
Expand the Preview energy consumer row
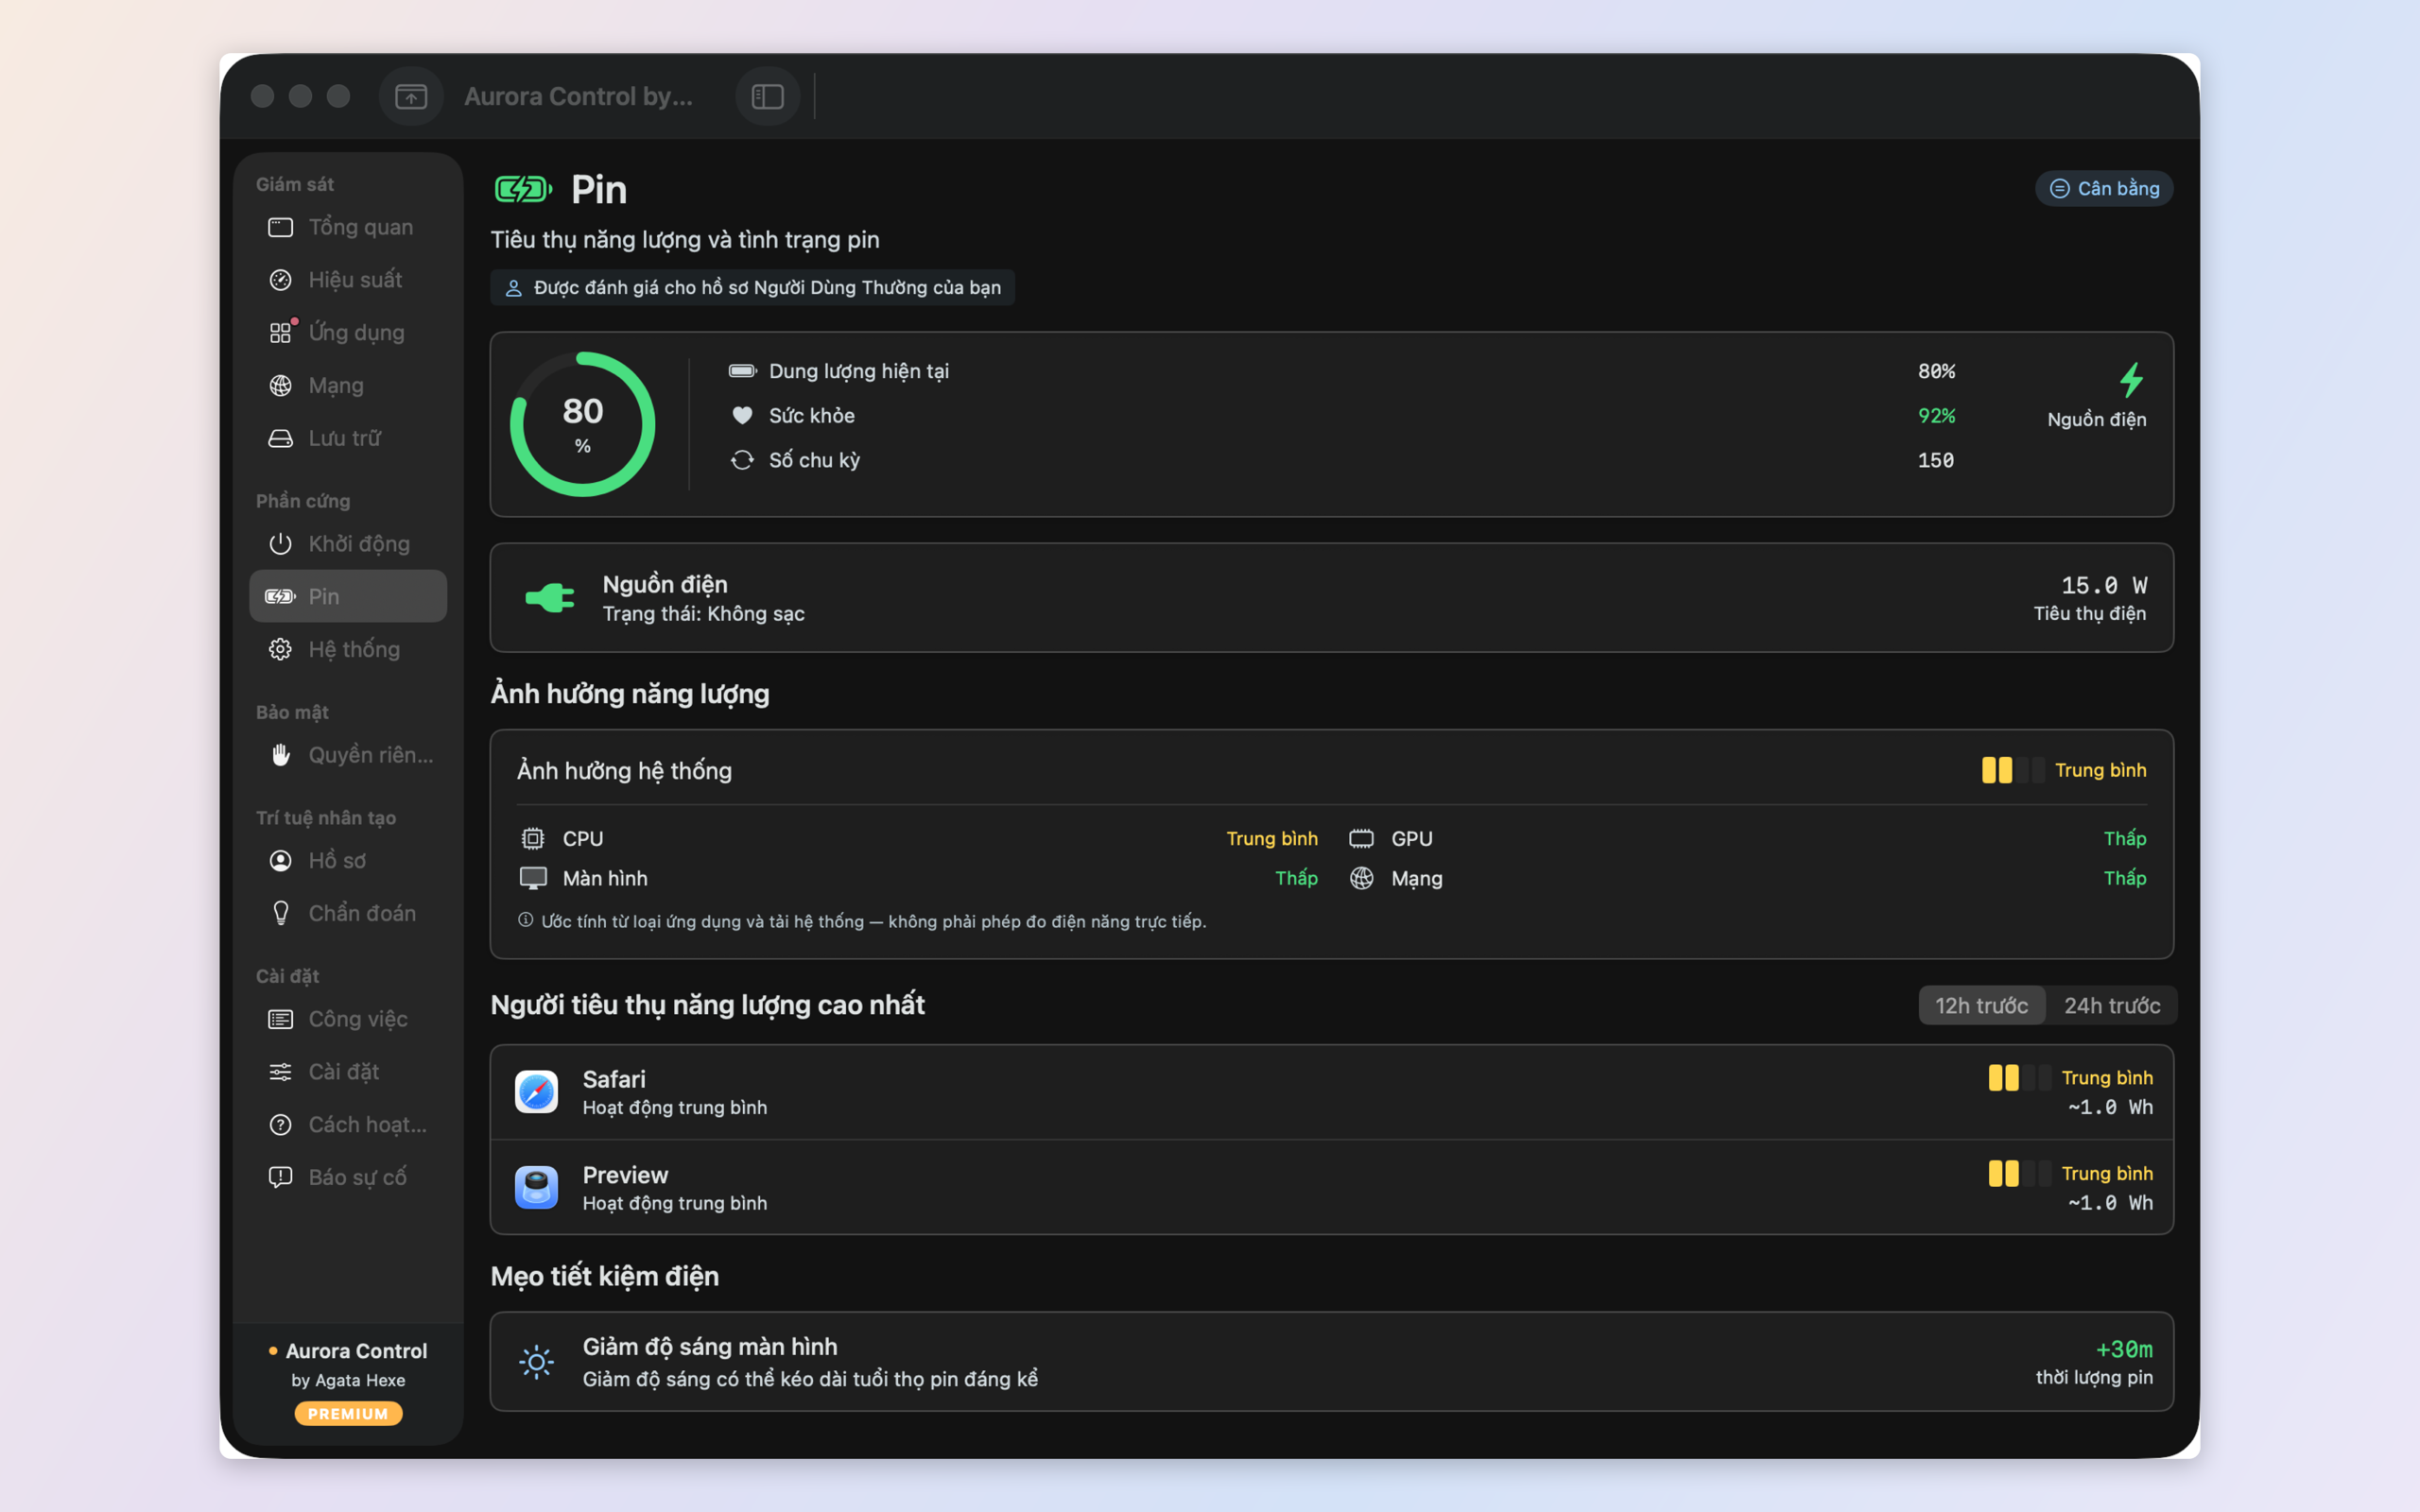pos(1331,1188)
